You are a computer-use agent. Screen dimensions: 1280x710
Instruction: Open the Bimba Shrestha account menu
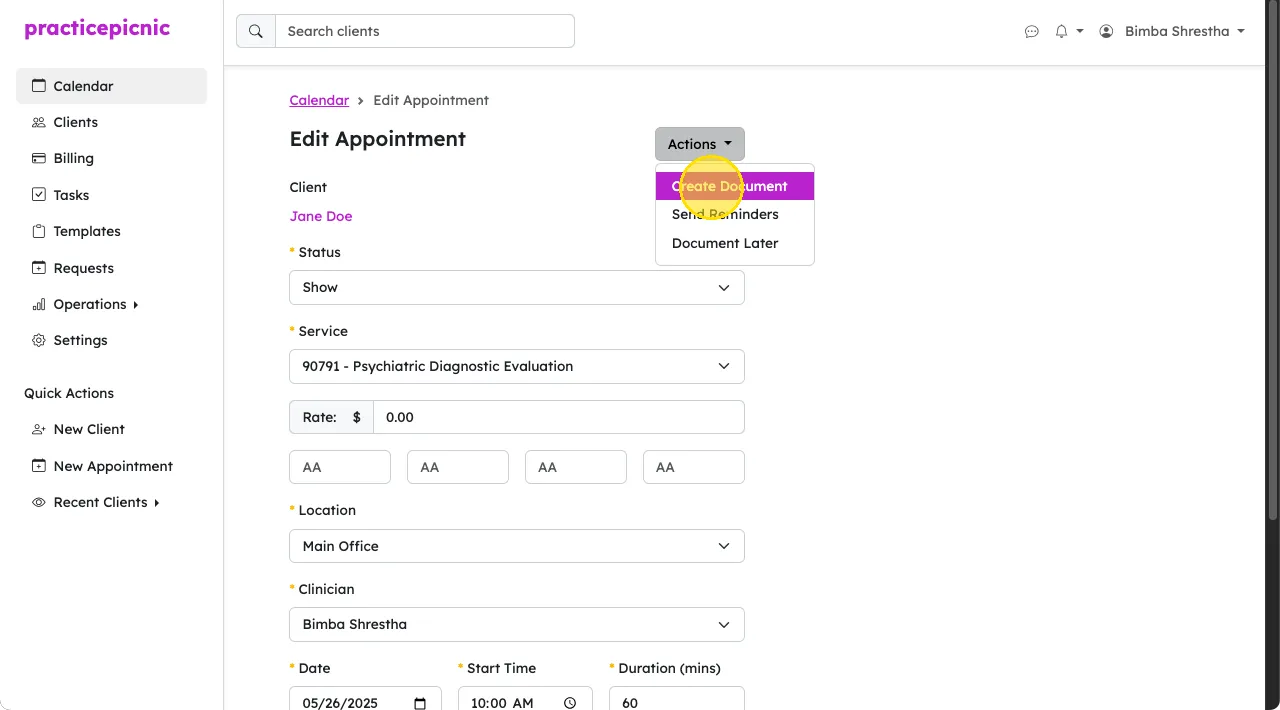1172,31
